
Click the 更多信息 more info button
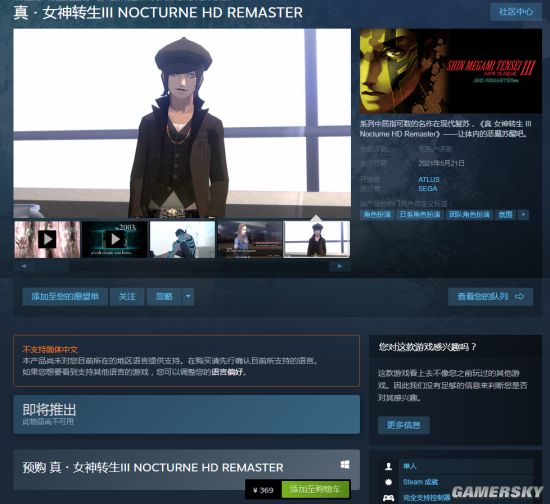point(403,425)
